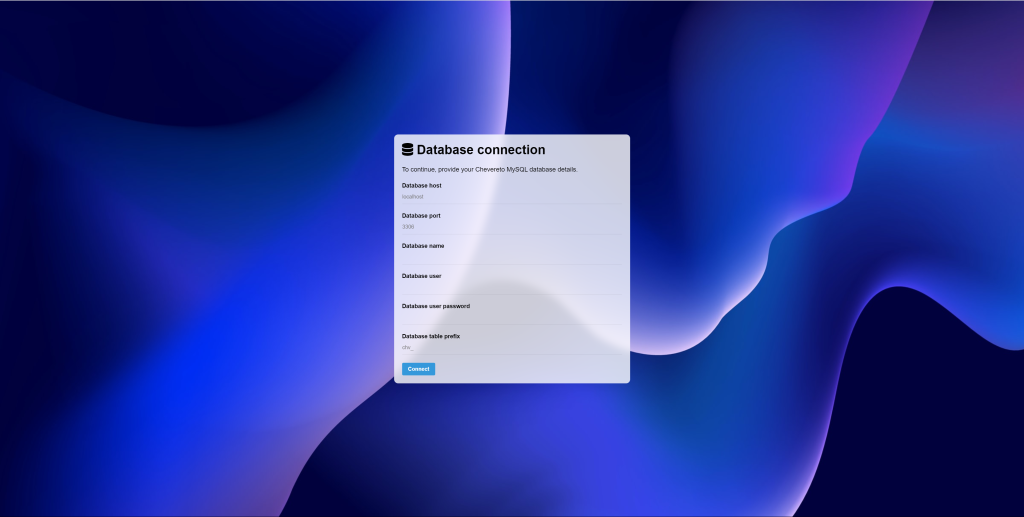Click the database stack icon
This screenshot has height=517, width=1024.
coord(407,150)
